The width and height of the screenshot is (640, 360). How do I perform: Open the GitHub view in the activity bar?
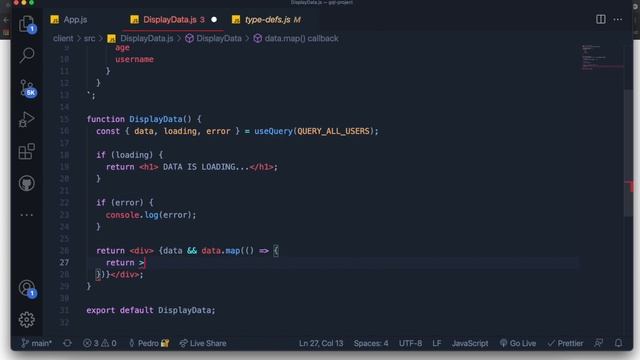[x=27, y=183]
